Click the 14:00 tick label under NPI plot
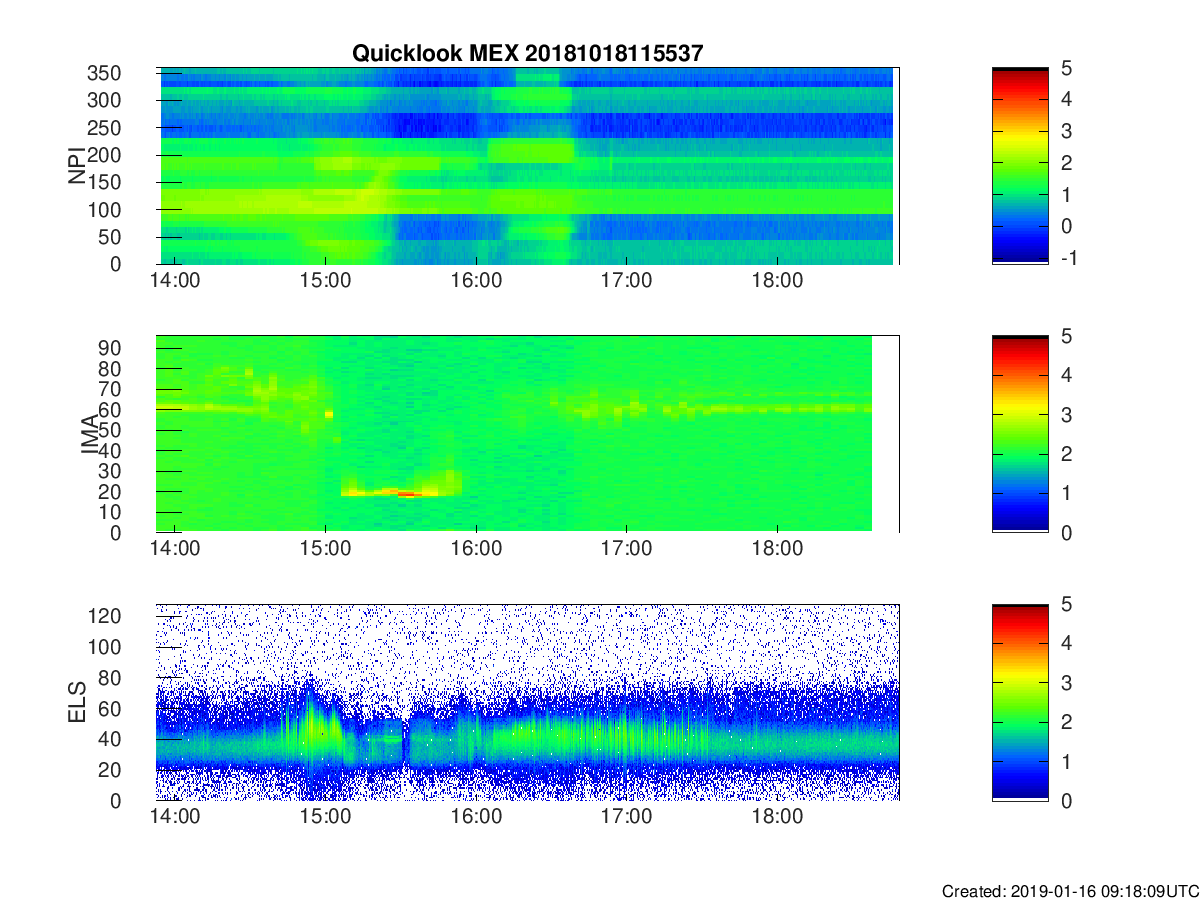The height and width of the screenshot is (900, 1200). (175, 281)
